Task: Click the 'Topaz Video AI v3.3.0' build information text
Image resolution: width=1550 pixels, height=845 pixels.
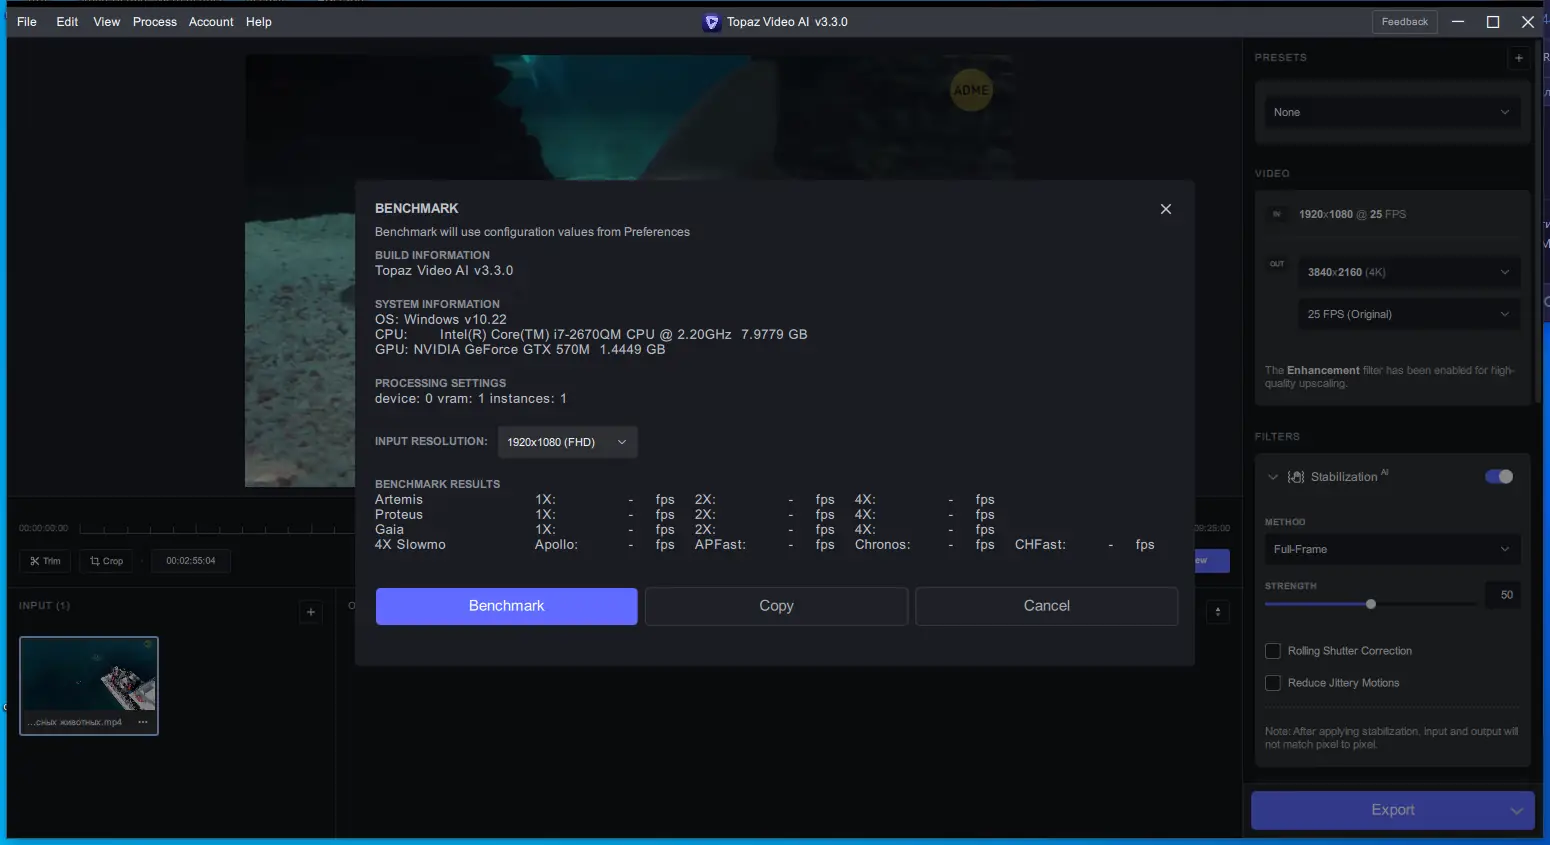Action: (x=444, y=271)
